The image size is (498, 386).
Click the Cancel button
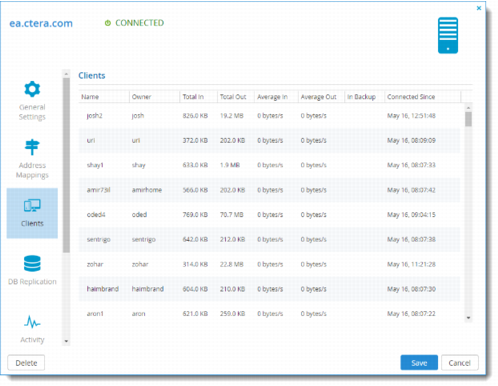460,363
